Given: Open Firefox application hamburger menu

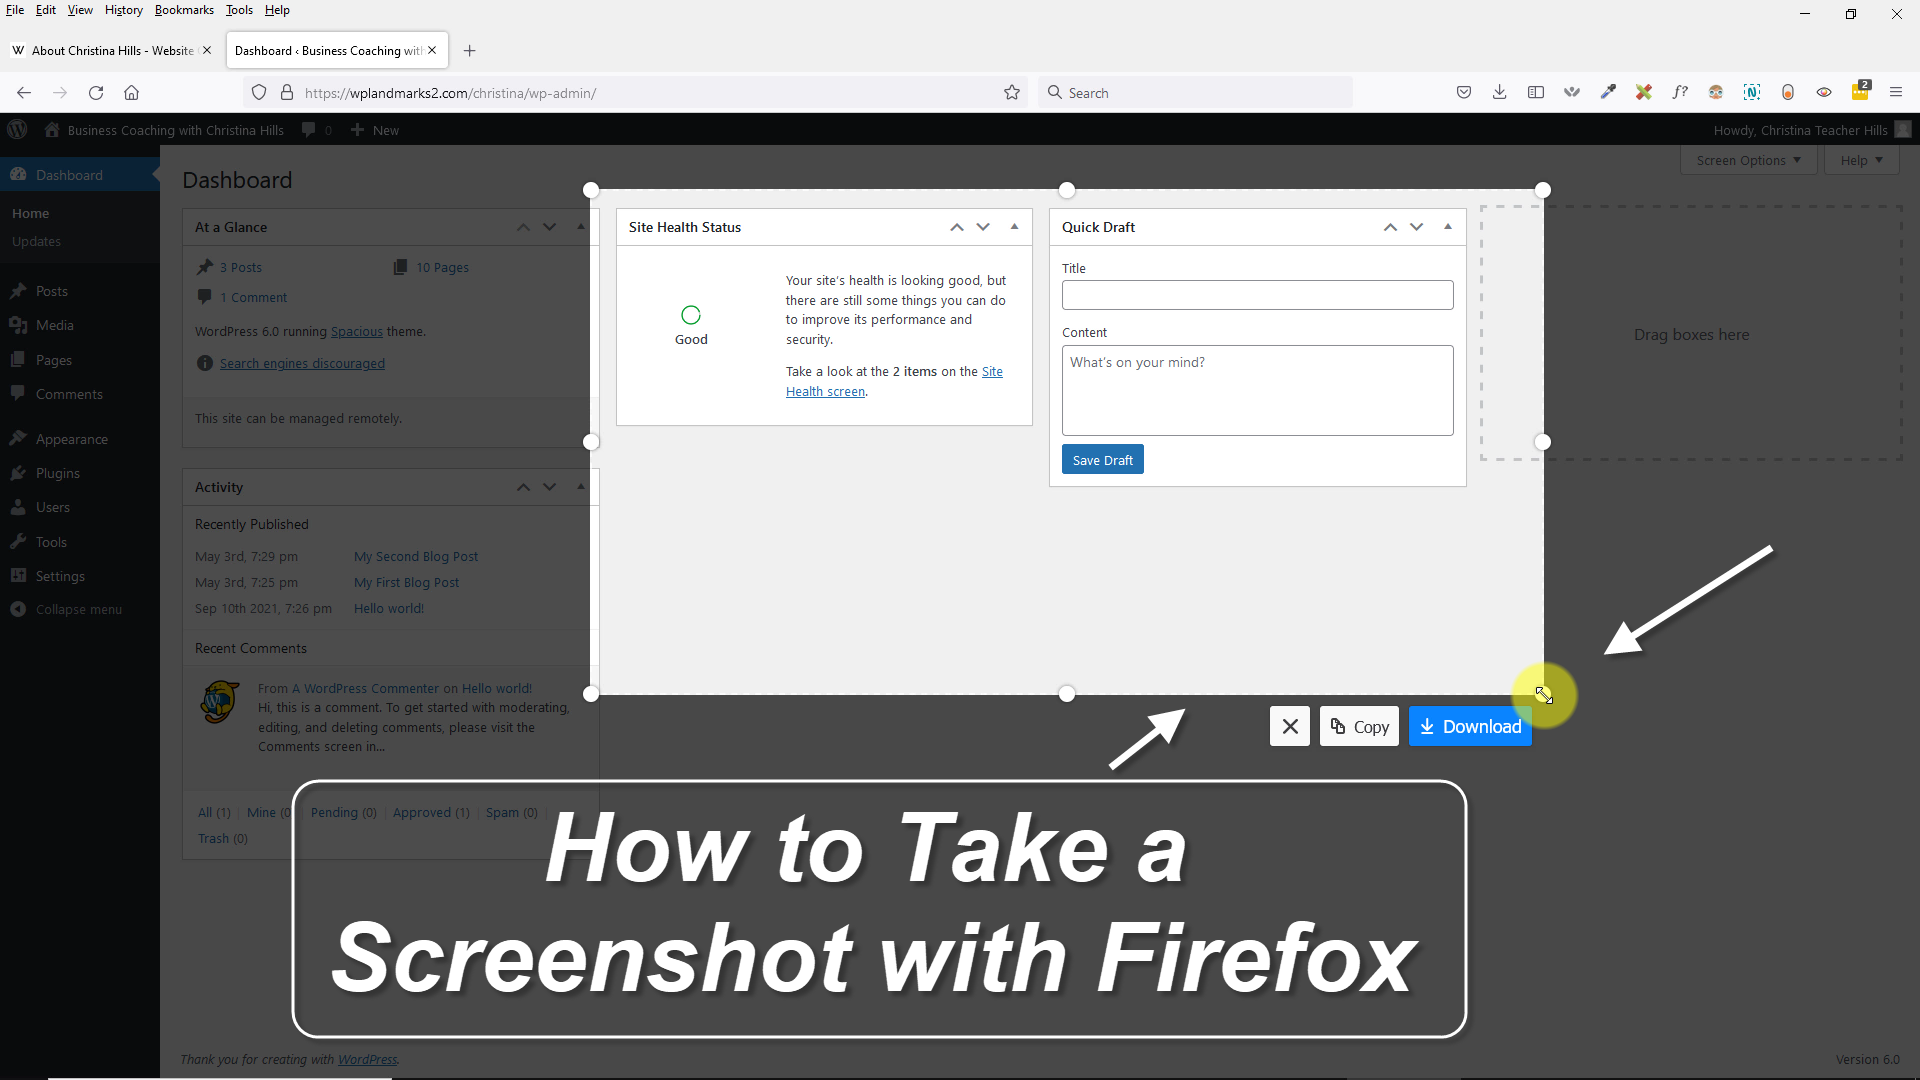Looking at the screenshot, I should click(1896, 93).
